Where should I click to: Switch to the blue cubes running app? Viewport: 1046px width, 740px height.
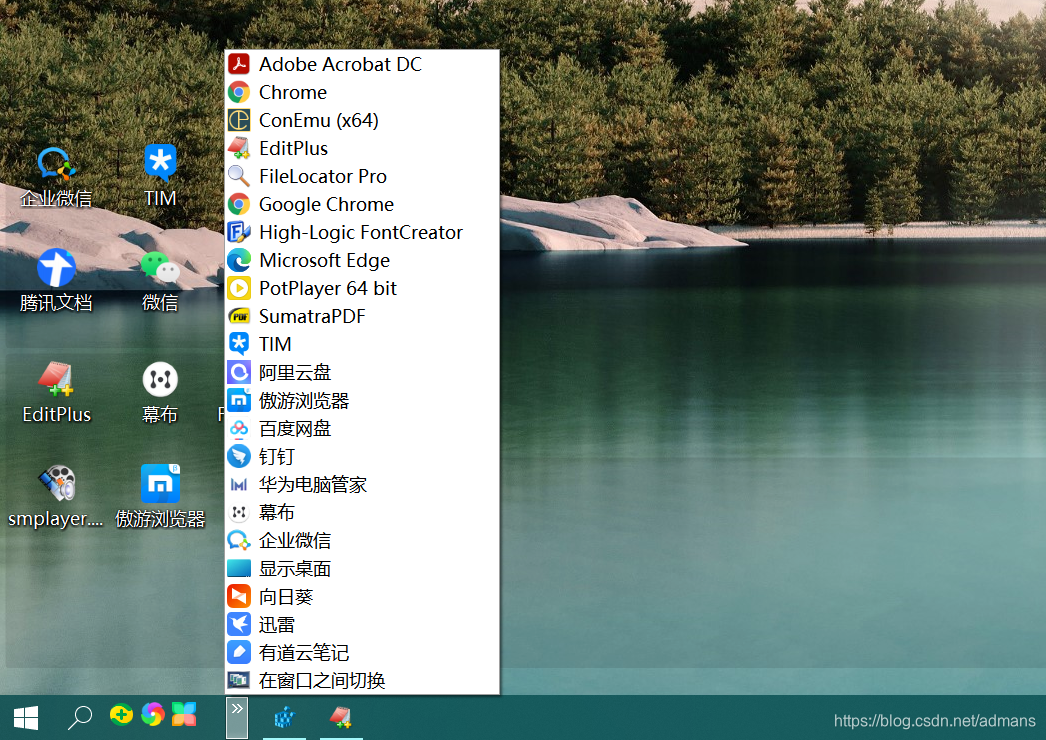point(284,717)
